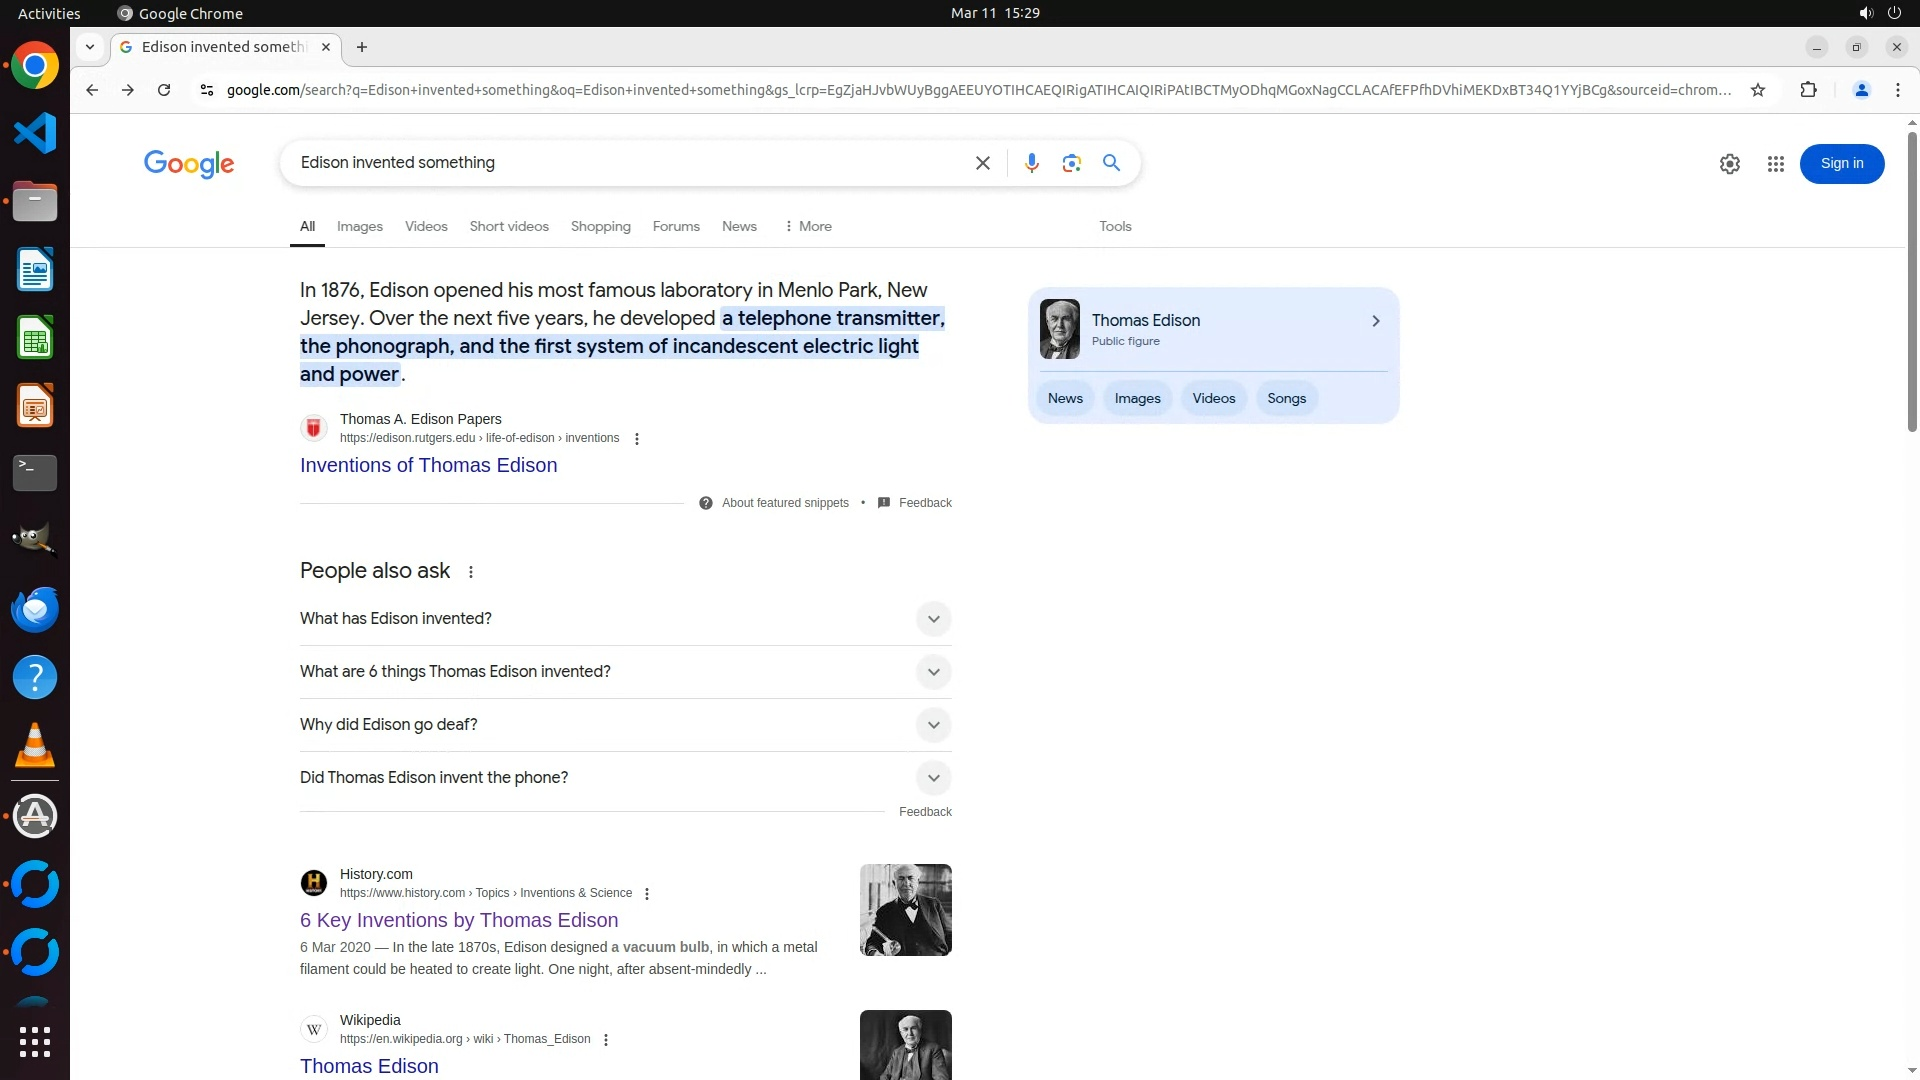Open Chrome extensions puzzle icon
This screenshot has width=1920, height=1080.
[x=1808, y=90]
